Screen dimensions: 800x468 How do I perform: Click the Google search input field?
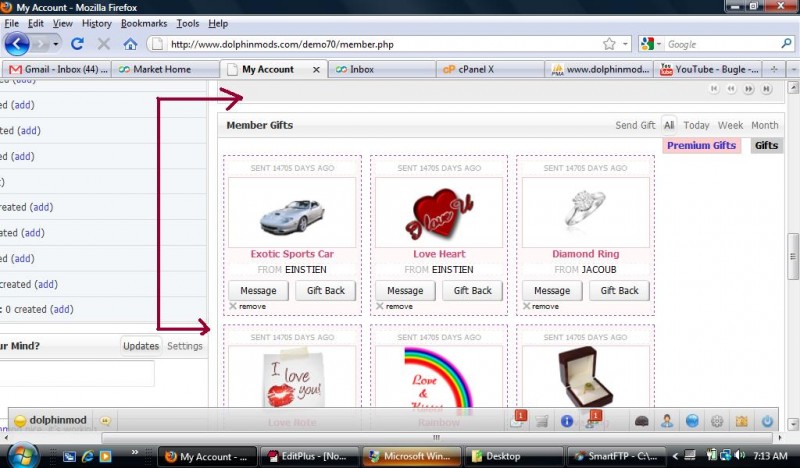pyautogui.click(x=721, y=44)
